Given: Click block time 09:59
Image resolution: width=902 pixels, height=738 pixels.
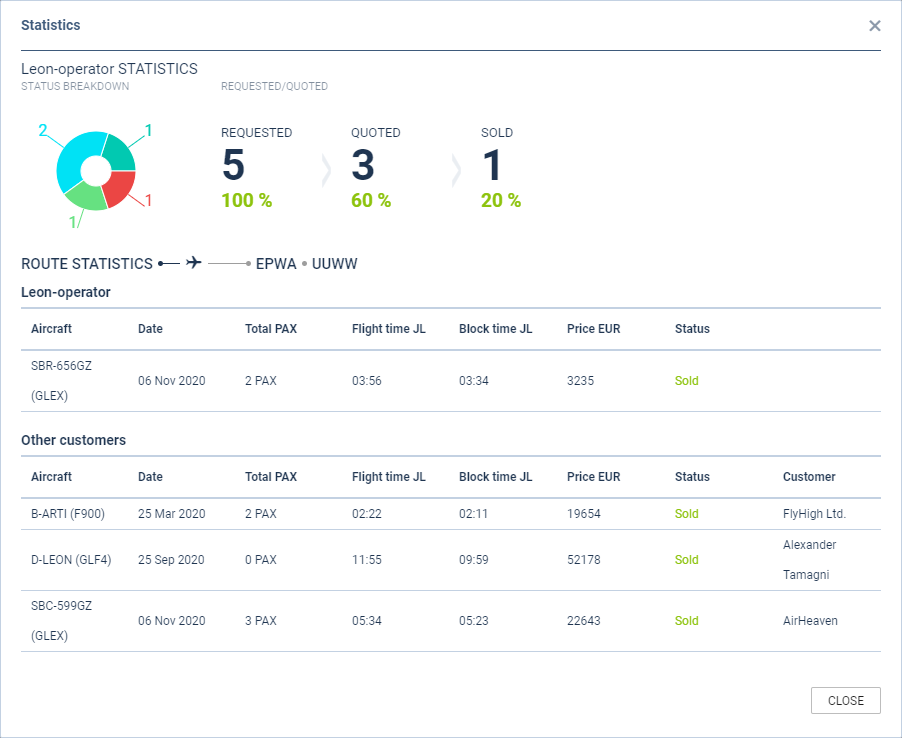Looking at the screenshot, I should point(473,560).
